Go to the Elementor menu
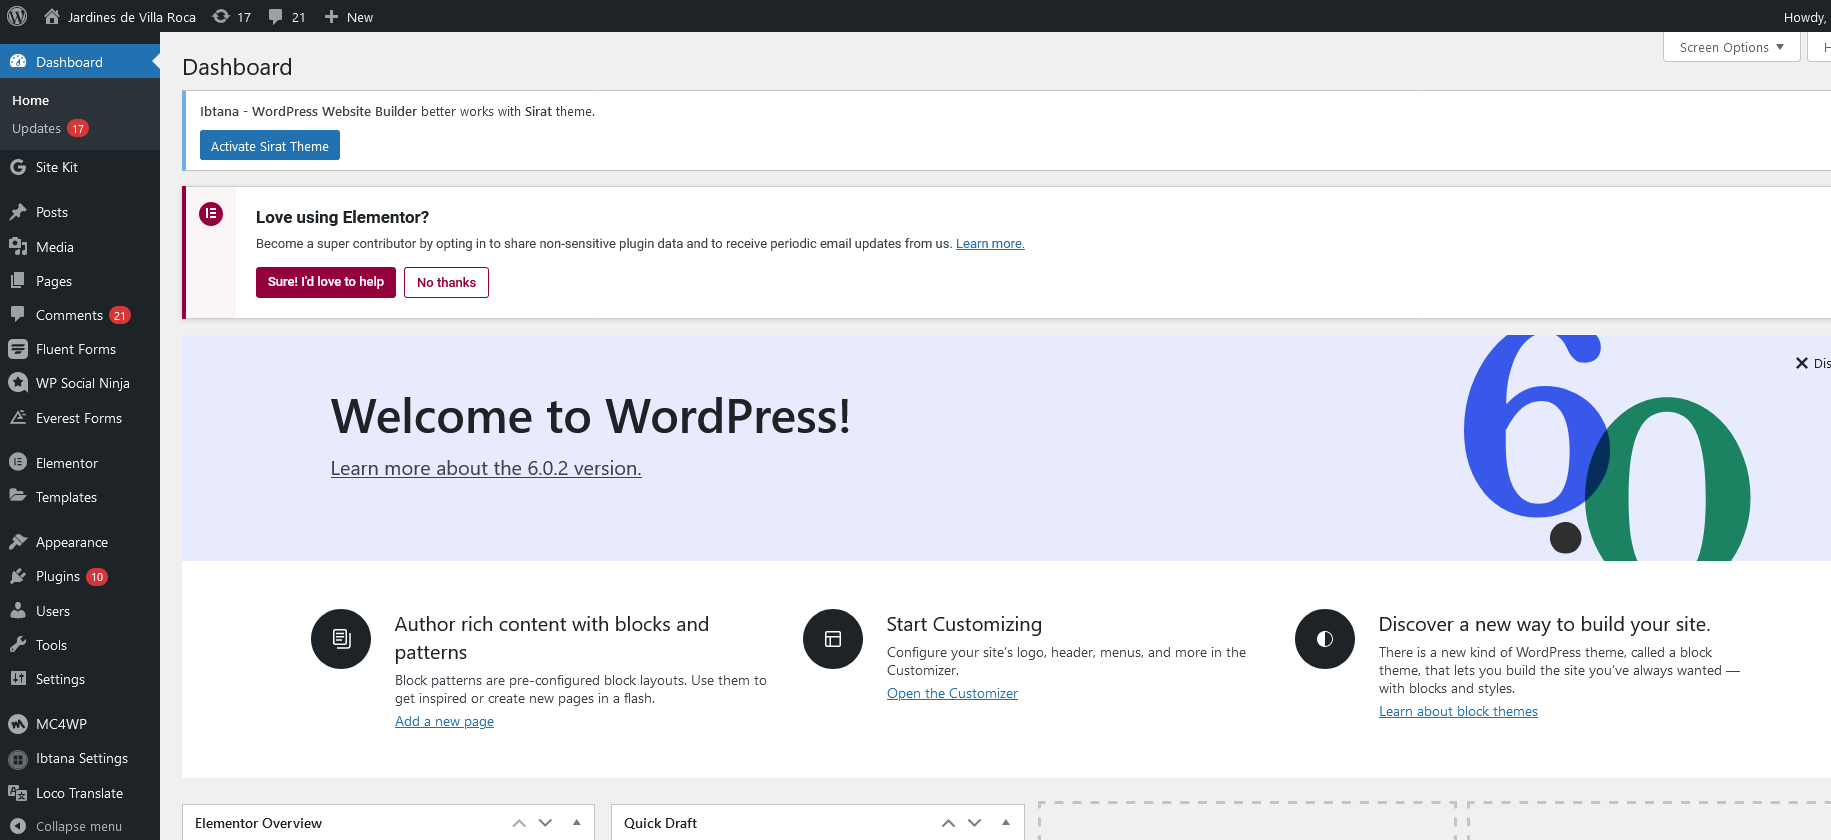Viewport: 1831px width, 840px height. 67,463
